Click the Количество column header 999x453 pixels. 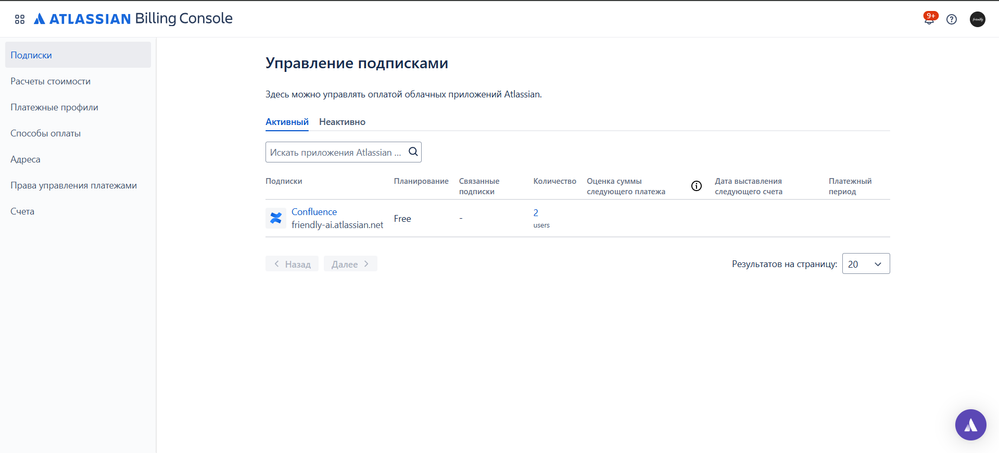(555, 181)
